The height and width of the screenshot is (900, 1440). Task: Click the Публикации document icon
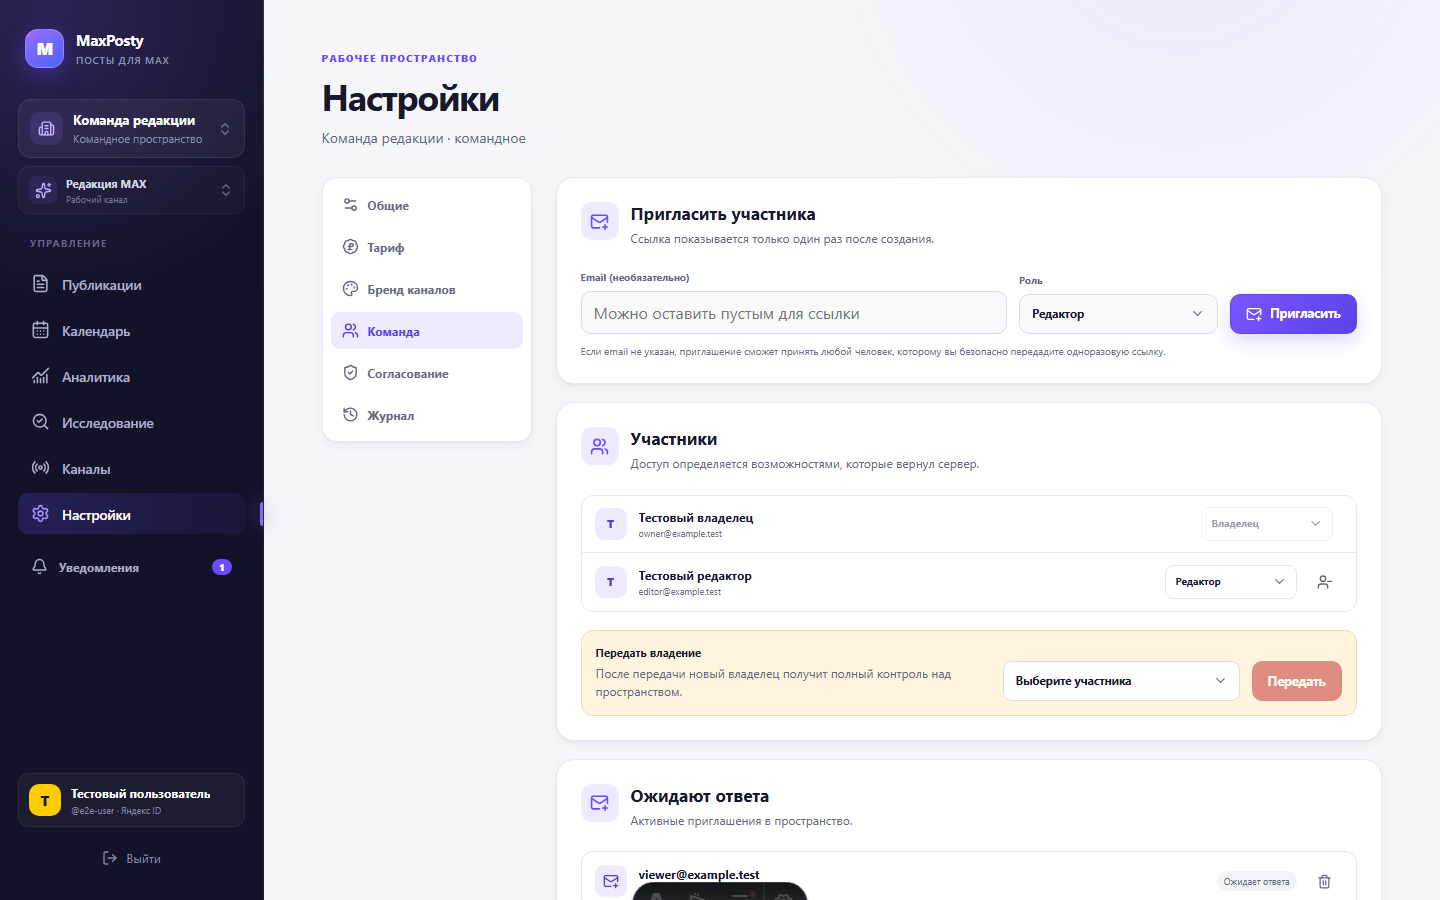tap(40, 284)
